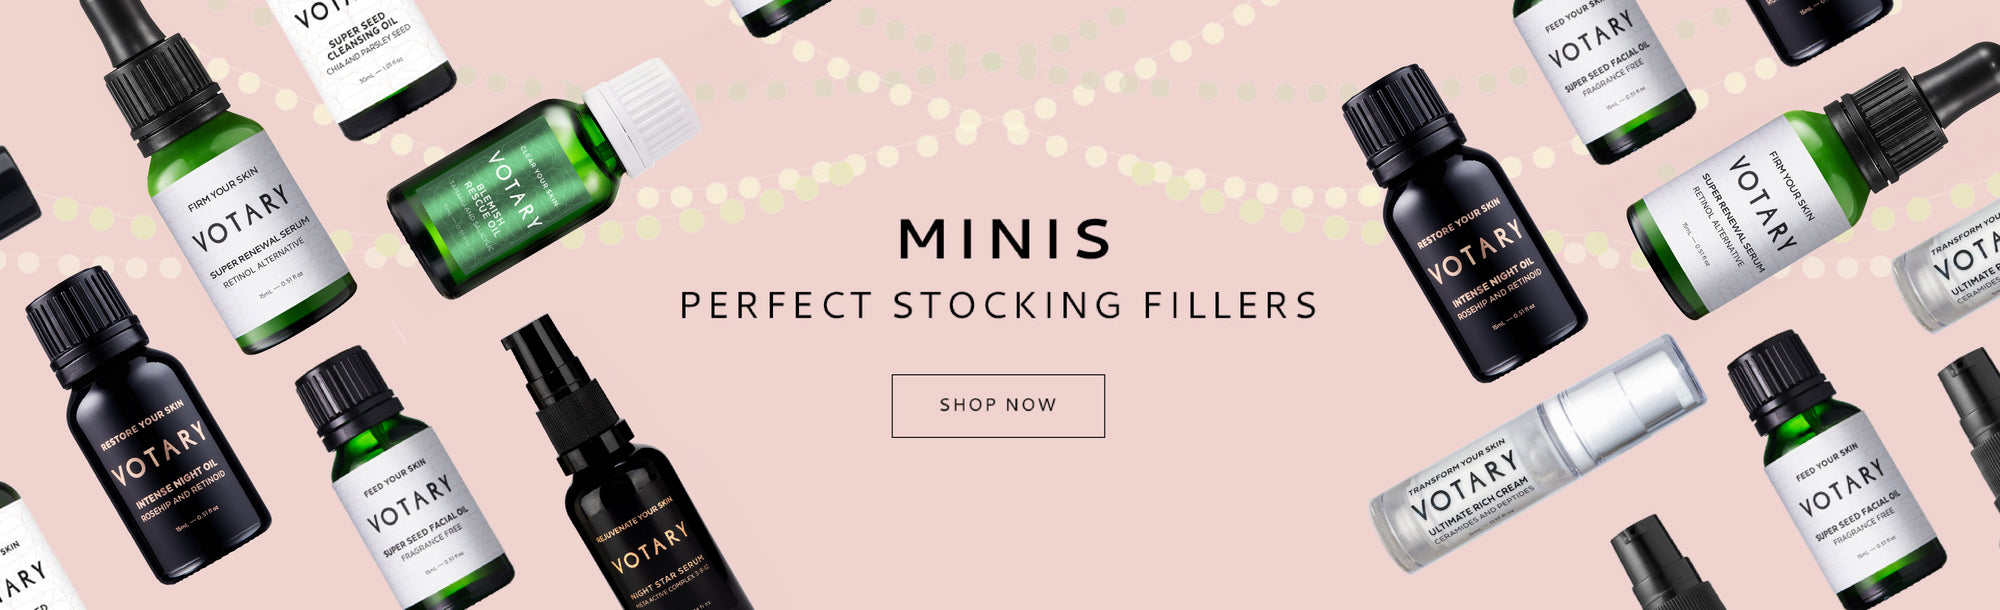Select the black Intense Night Oil bottle at left
Viewport: 2000px width, 610px height.
[x=148, y=425]
